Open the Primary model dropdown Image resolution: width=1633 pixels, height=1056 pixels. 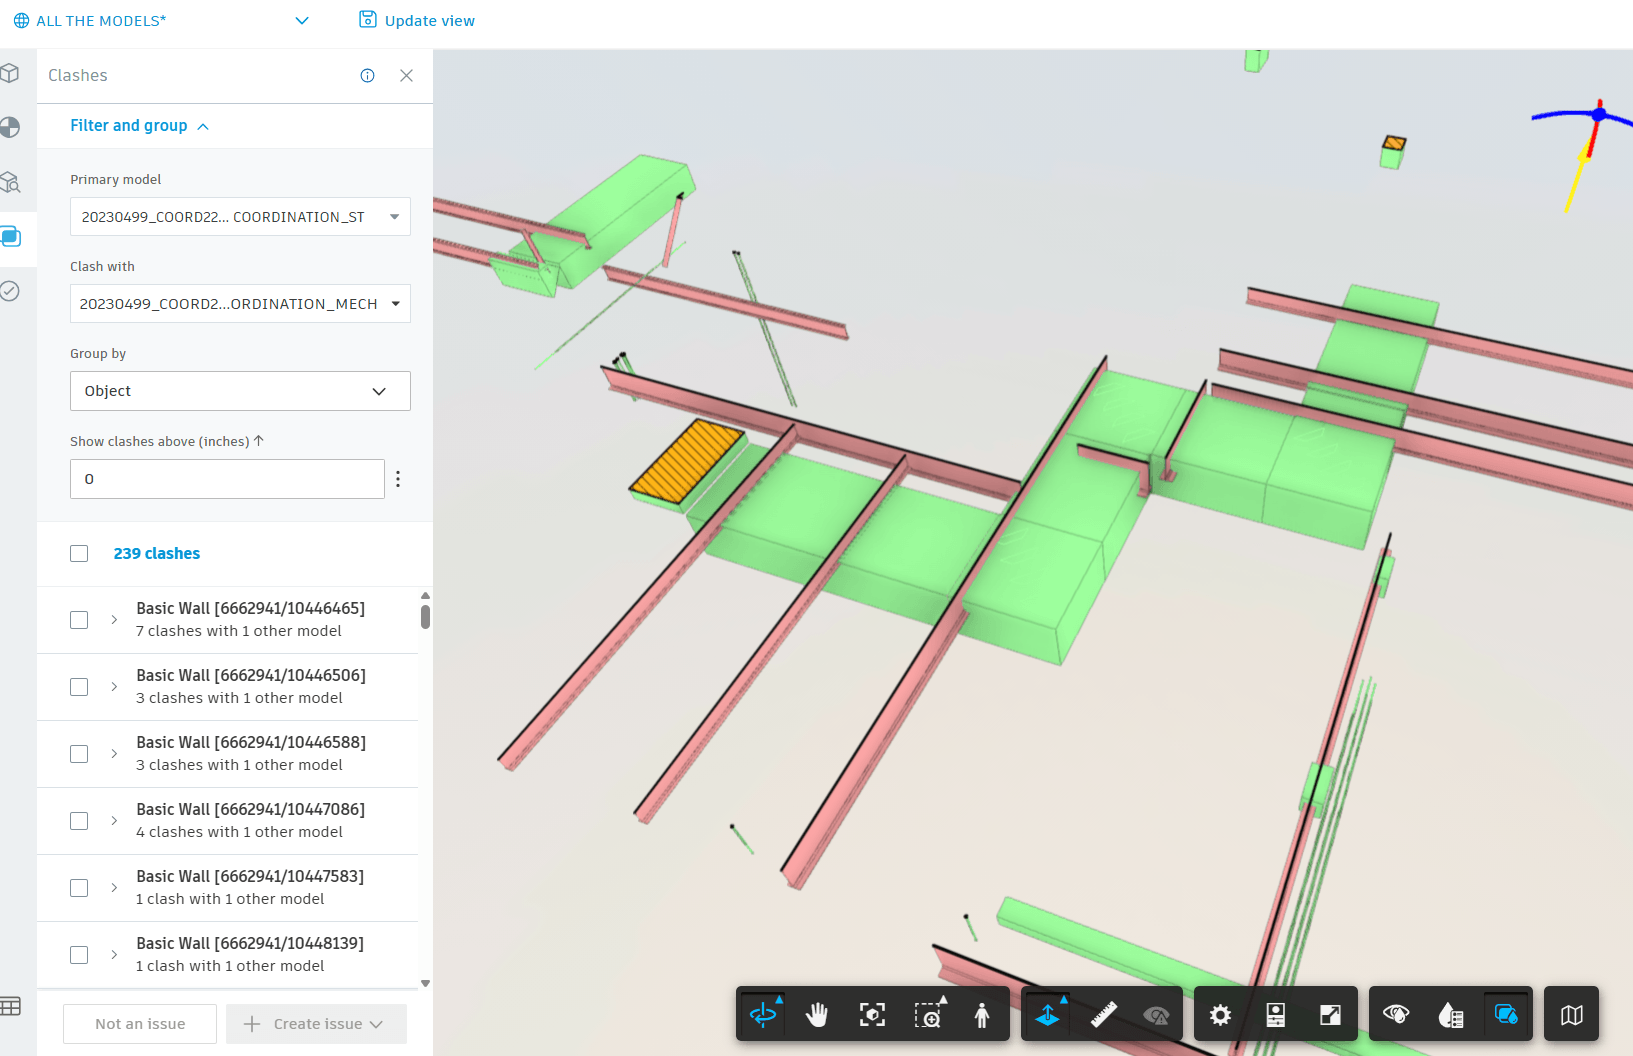[x=240, y=217]
